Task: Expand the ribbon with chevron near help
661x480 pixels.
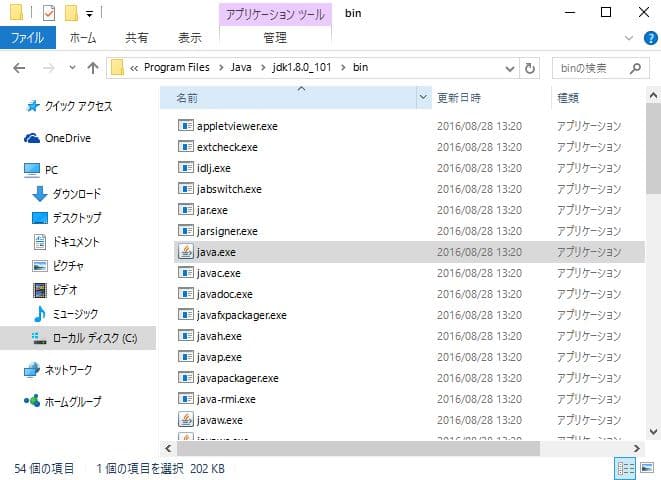Action: click(629, 38)
